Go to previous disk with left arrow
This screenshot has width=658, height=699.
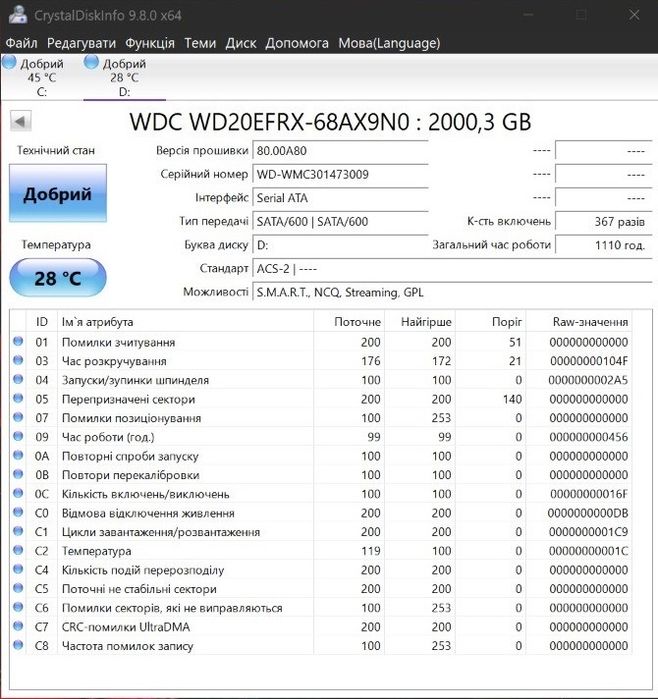pyautogui.click(x=21, y=121)
